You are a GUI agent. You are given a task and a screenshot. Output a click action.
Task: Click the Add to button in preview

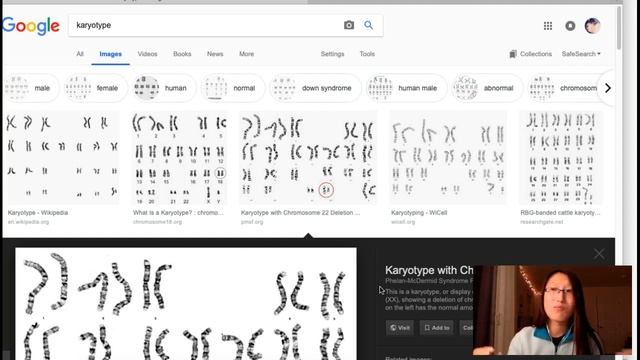[x=436, y=328]
